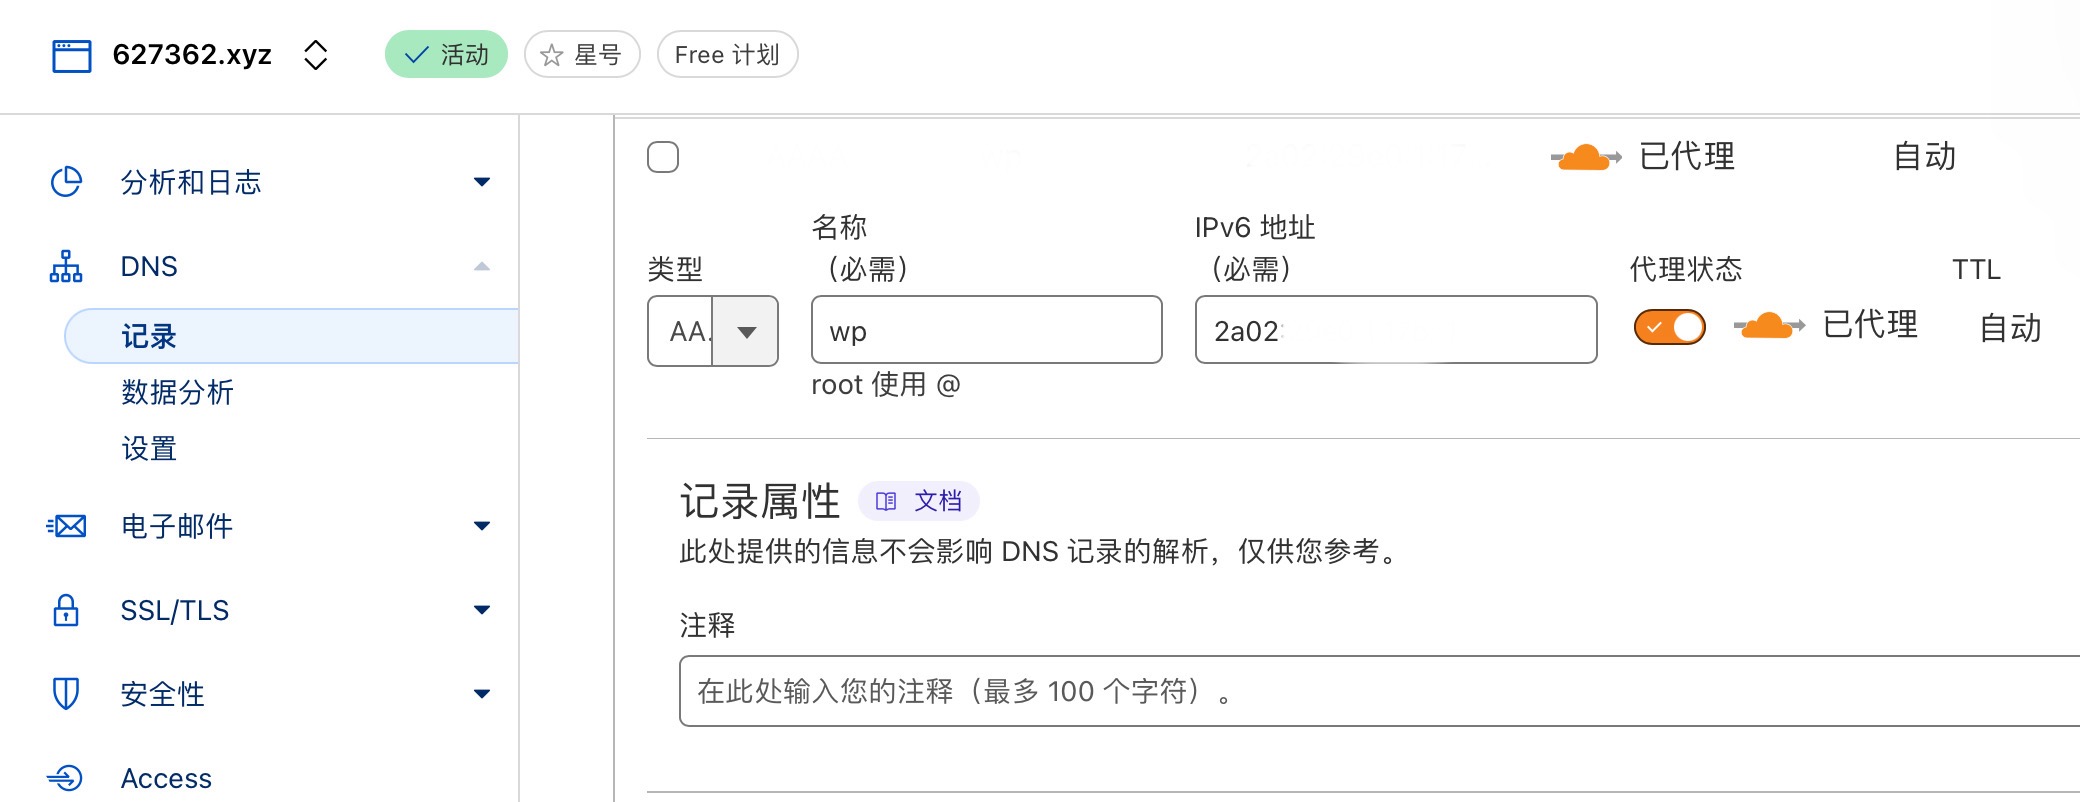This screenshot has height=802, width=2080.
Task: Select 数据分析 under DNS
Action: coord(177,392)
